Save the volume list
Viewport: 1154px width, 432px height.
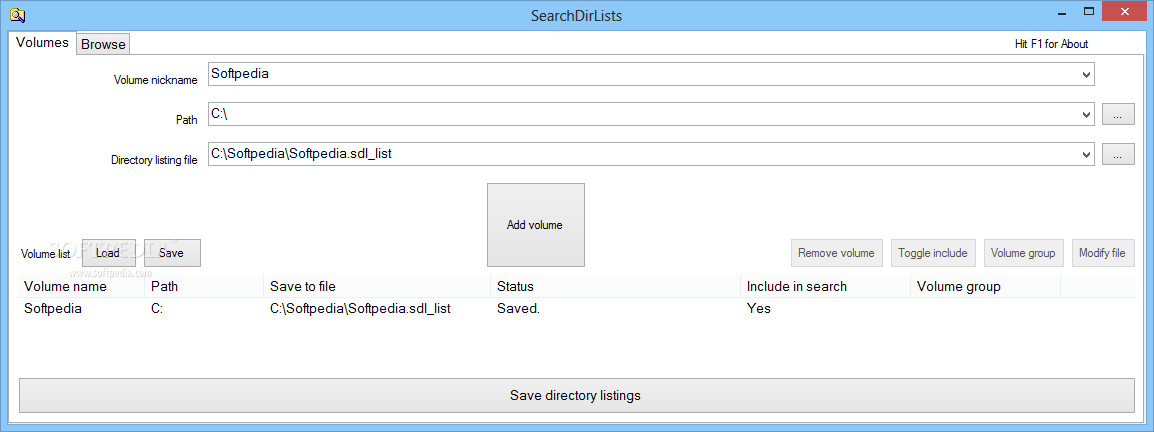click(x=171, y=253)
